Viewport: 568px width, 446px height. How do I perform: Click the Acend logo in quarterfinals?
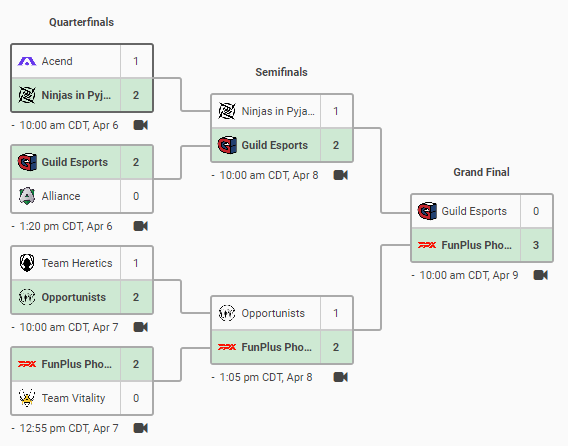(27, 61)
